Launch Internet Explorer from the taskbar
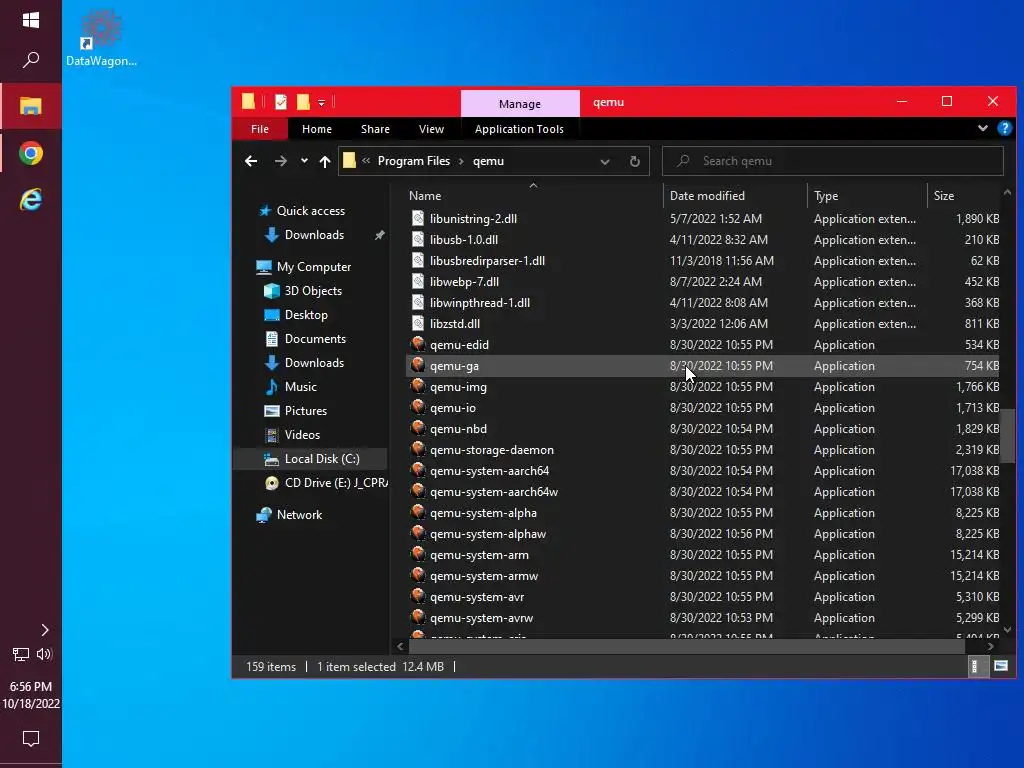The image size is (1024, 768). pos(31,199)
